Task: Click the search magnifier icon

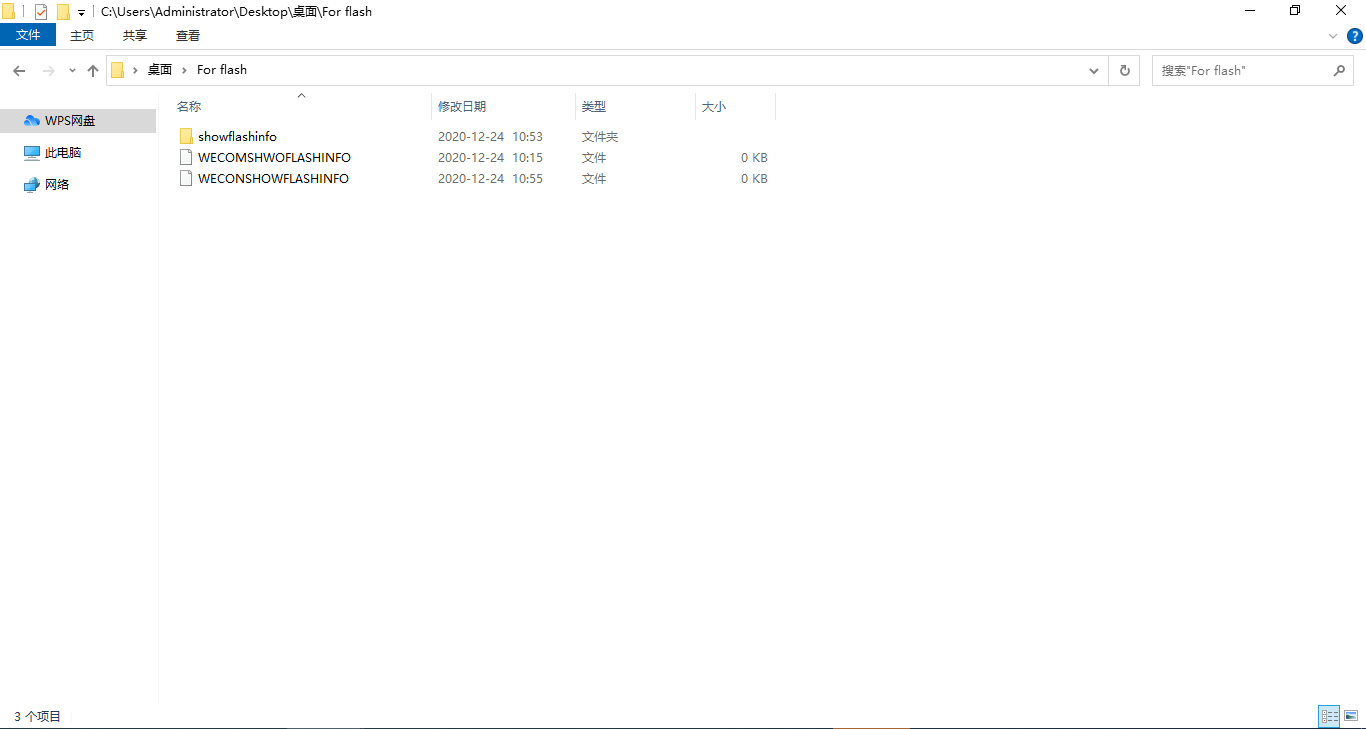Action: (1339, 71)
